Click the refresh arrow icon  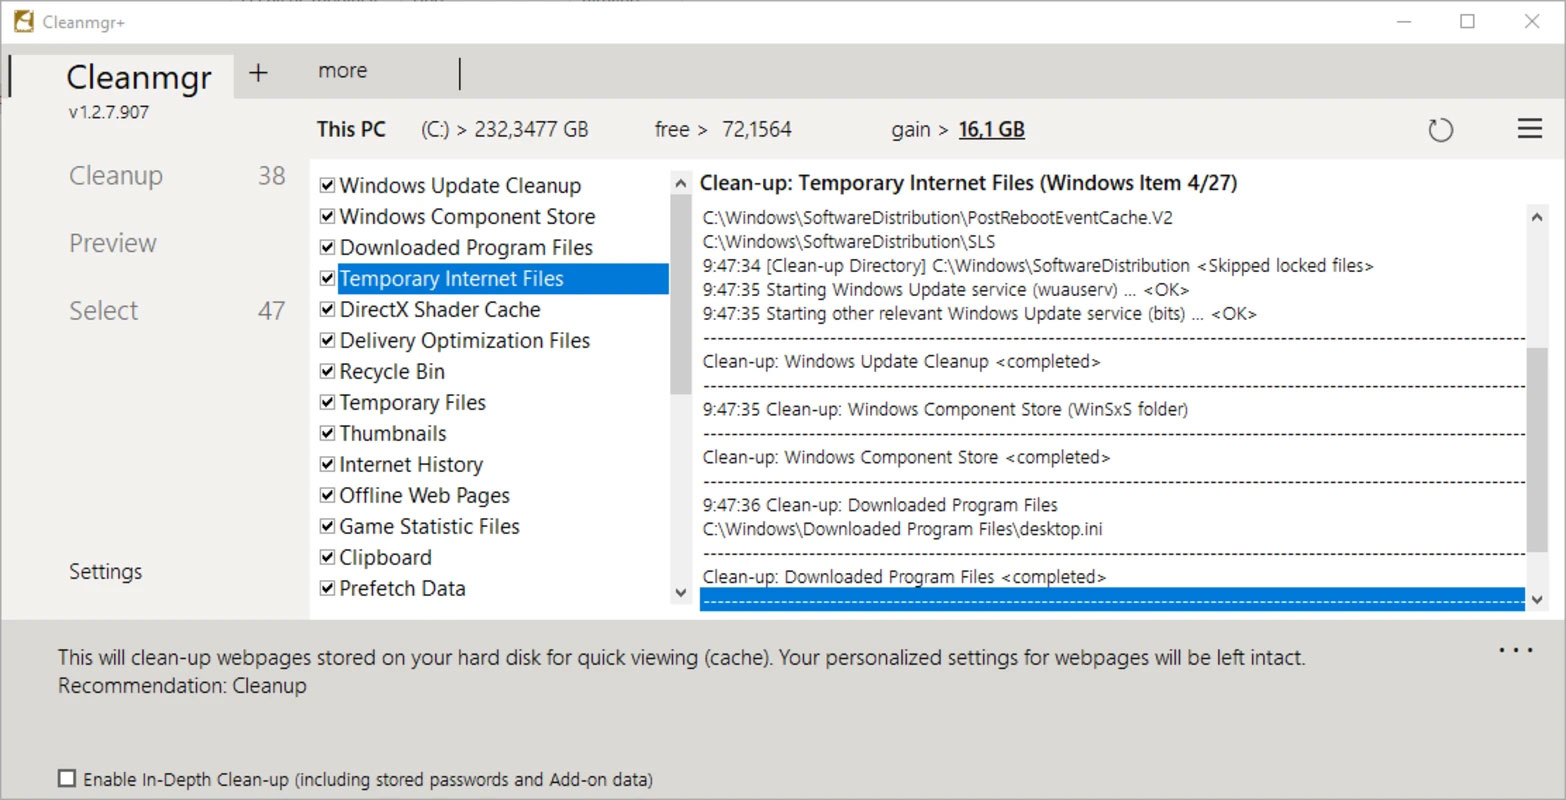tap(1440, 130)
